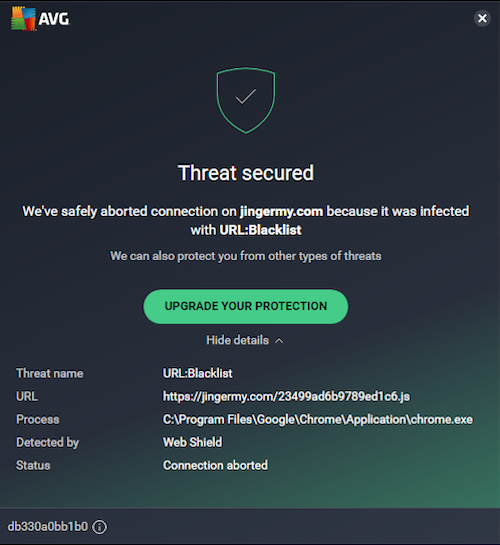The height and width of the screenshot is (545, 500).
Task: Click the Threat name label
Action: (50, 373)
